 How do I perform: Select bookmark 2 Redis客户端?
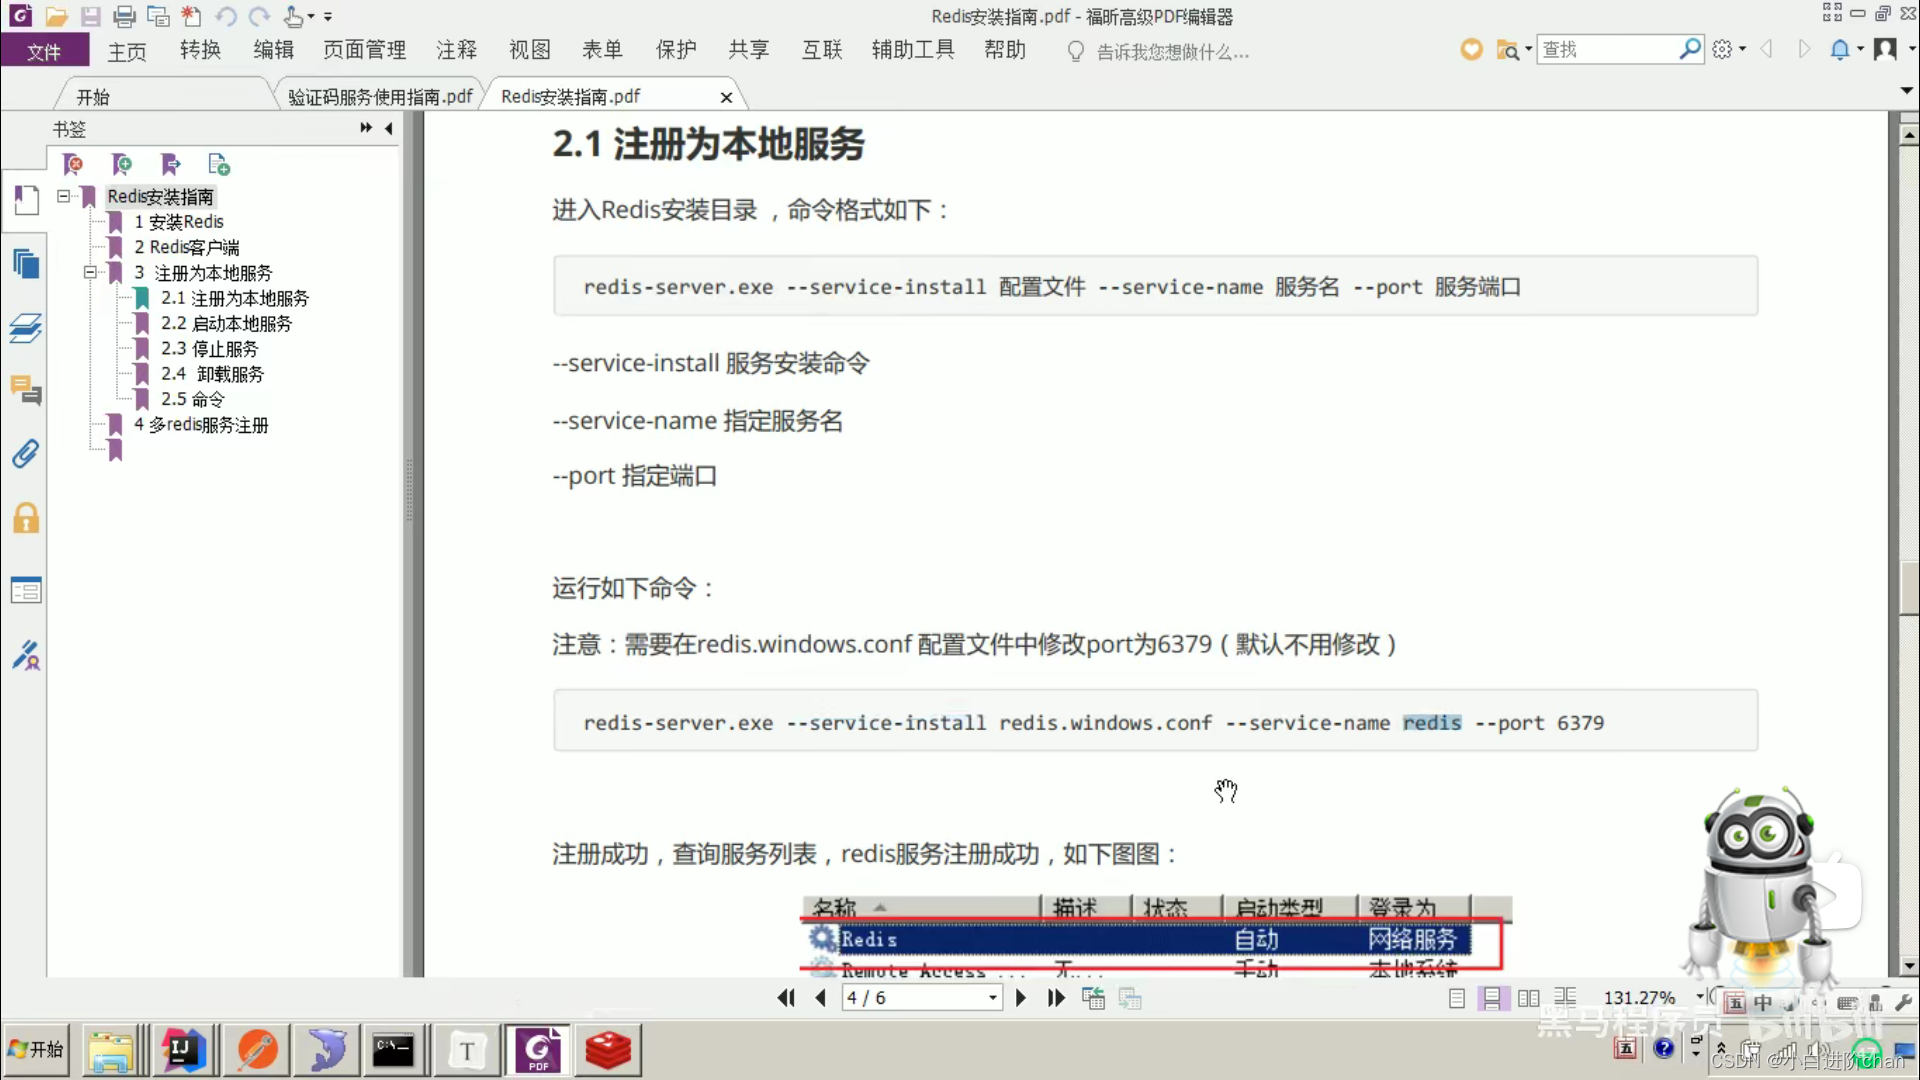click(187, 247)
